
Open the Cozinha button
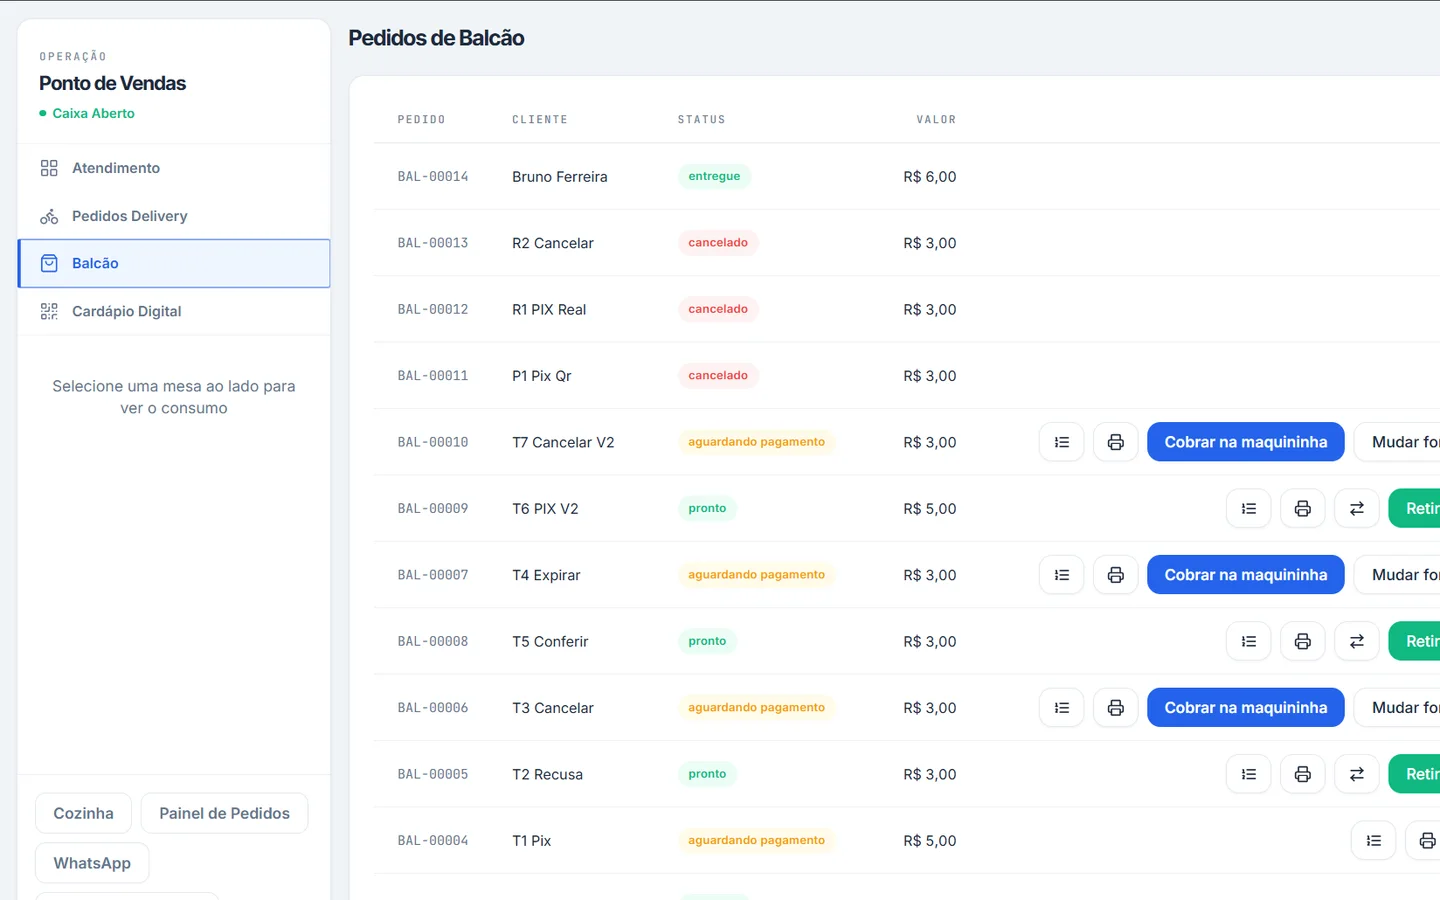point(84,813)
